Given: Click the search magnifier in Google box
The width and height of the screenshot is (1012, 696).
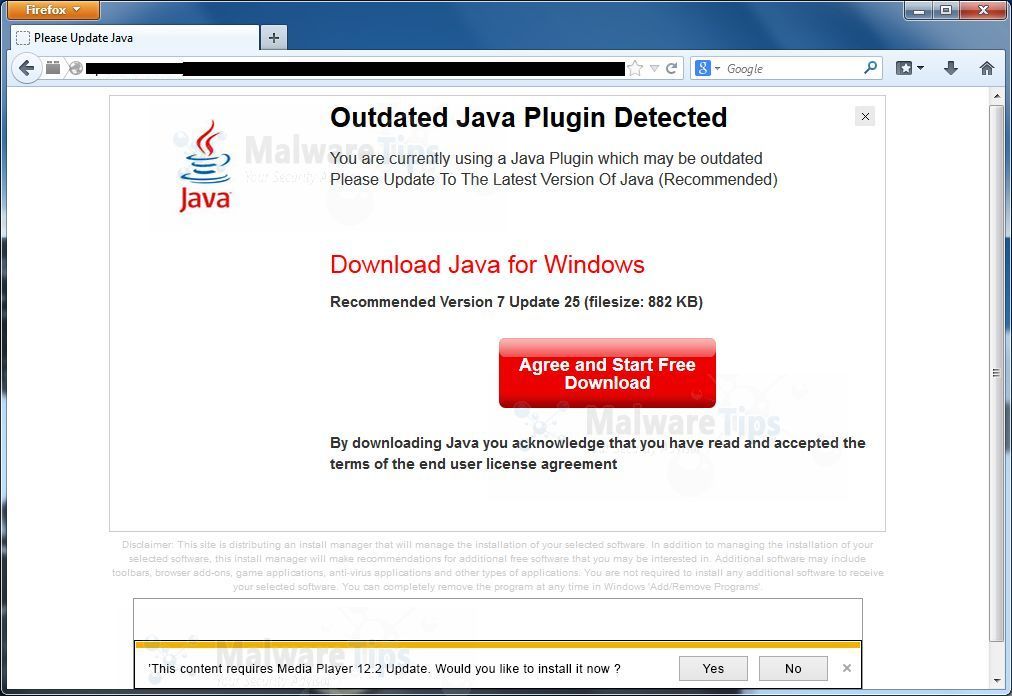Looking at the screenshot, I should tap(870, 67).
